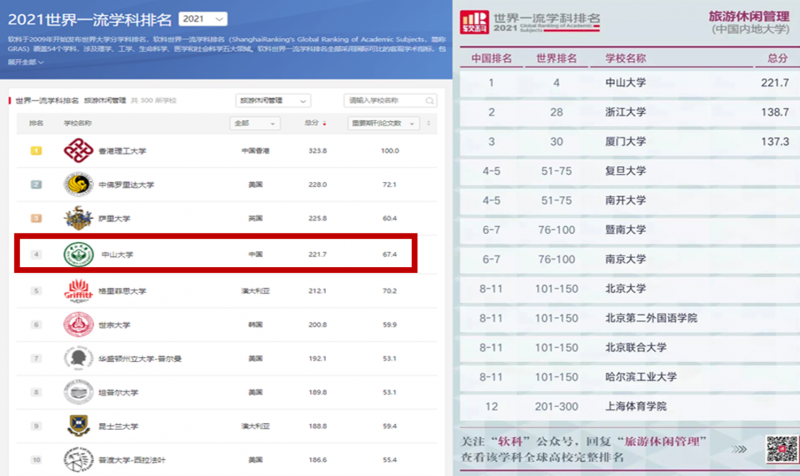The height and width of the screenshot is (476, 800).
Task: Click 北京联合大学 in the right list
Action: coord(636,348)
